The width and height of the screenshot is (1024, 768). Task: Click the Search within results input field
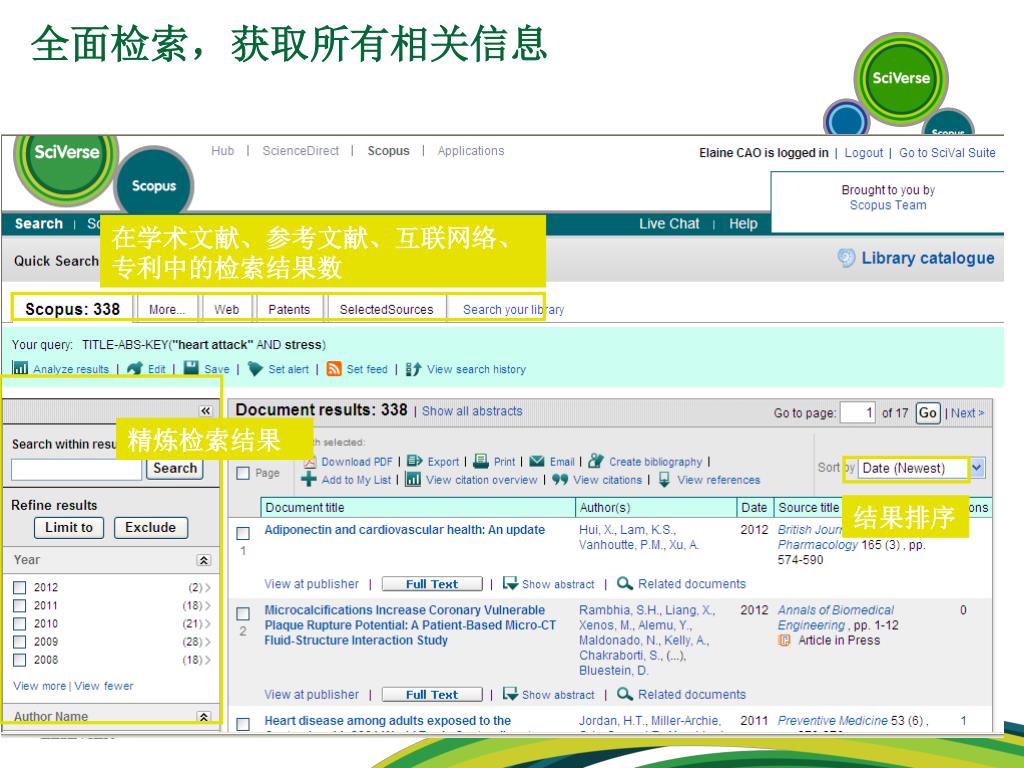tap(76, 469)
